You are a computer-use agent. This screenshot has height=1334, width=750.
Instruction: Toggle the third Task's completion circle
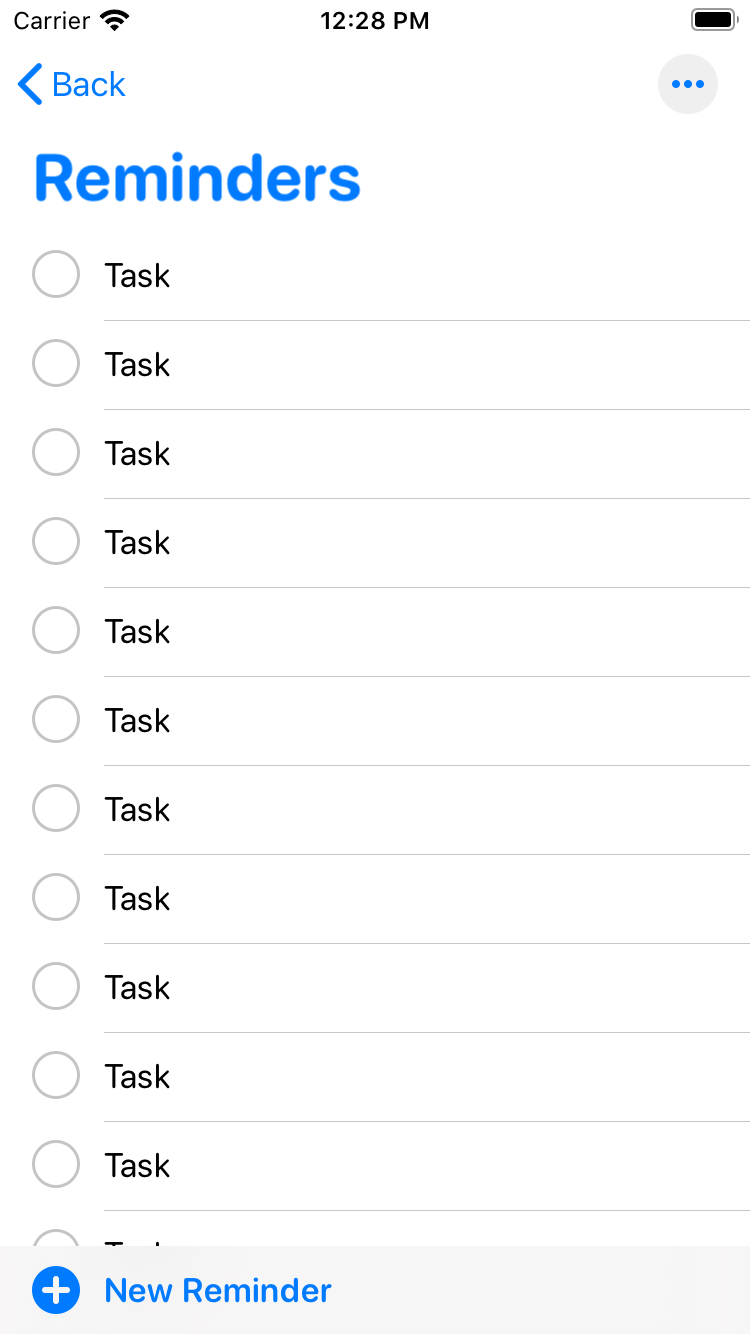click(x=56, y=452)
